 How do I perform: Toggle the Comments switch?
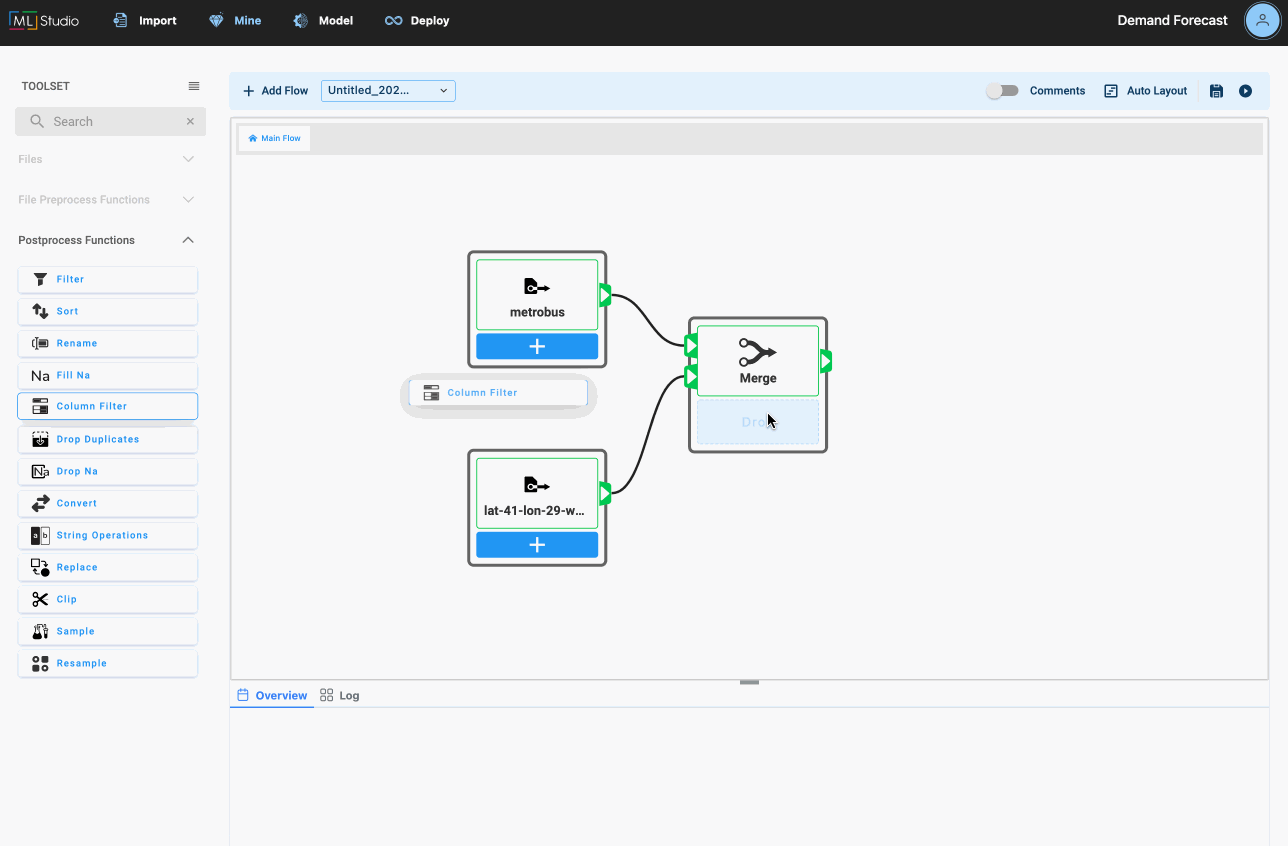click(x=1002, y=91)
